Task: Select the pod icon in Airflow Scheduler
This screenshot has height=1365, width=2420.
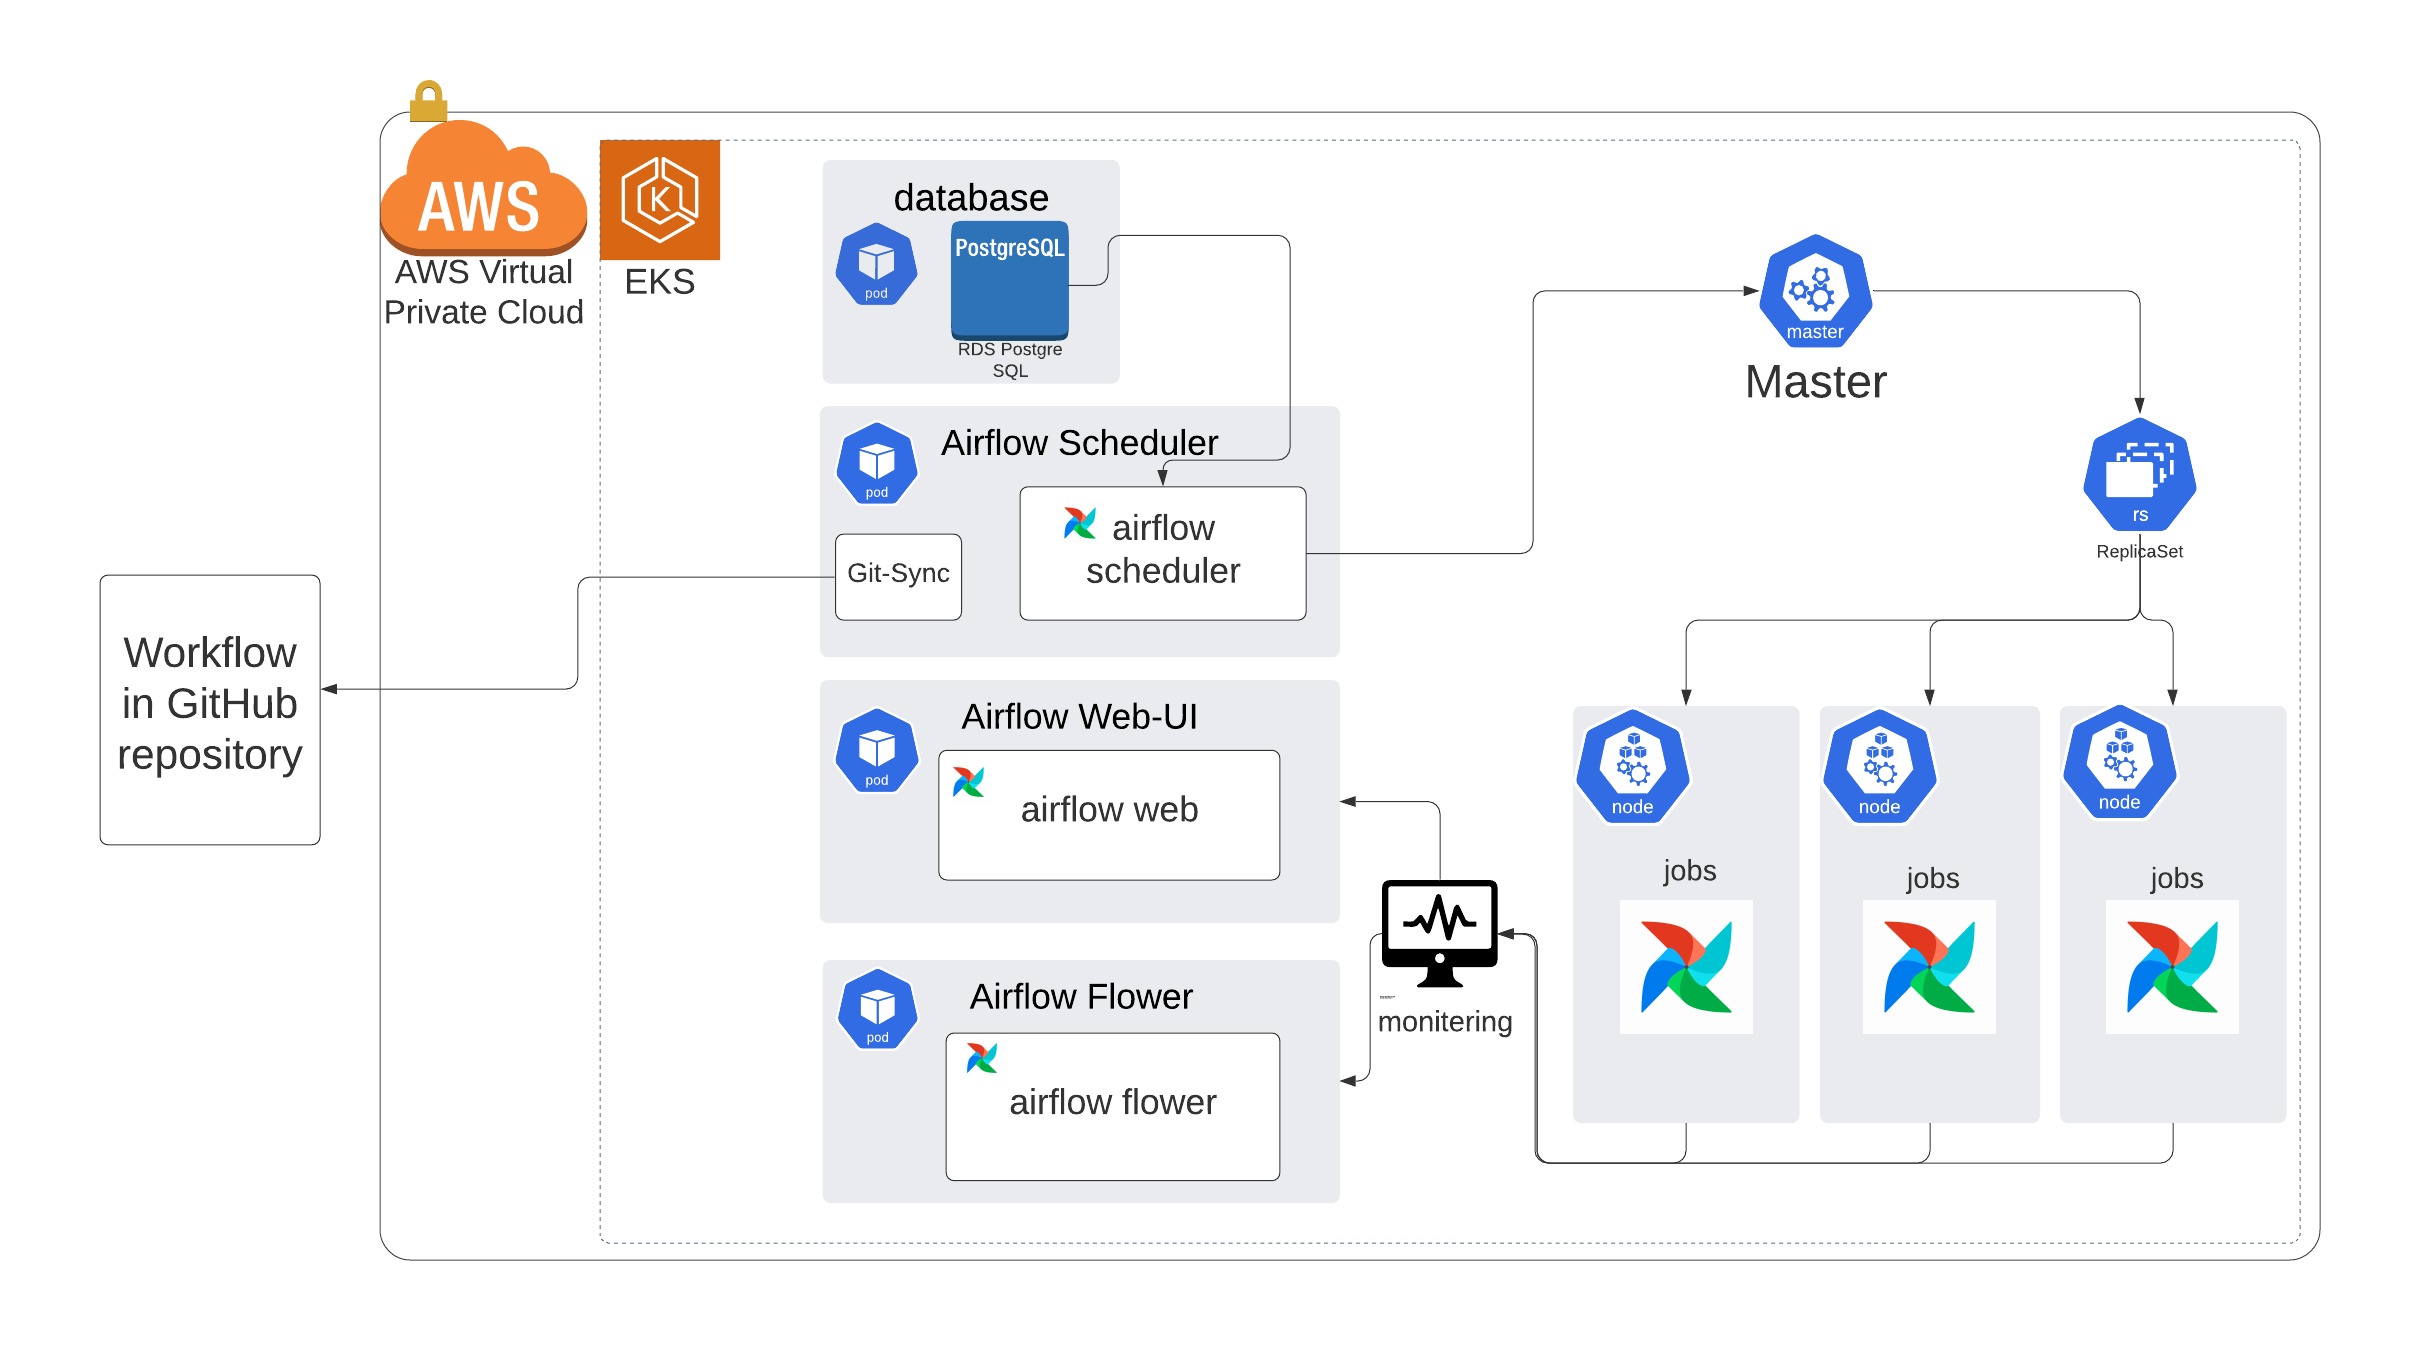Action: tap(876, 463)
